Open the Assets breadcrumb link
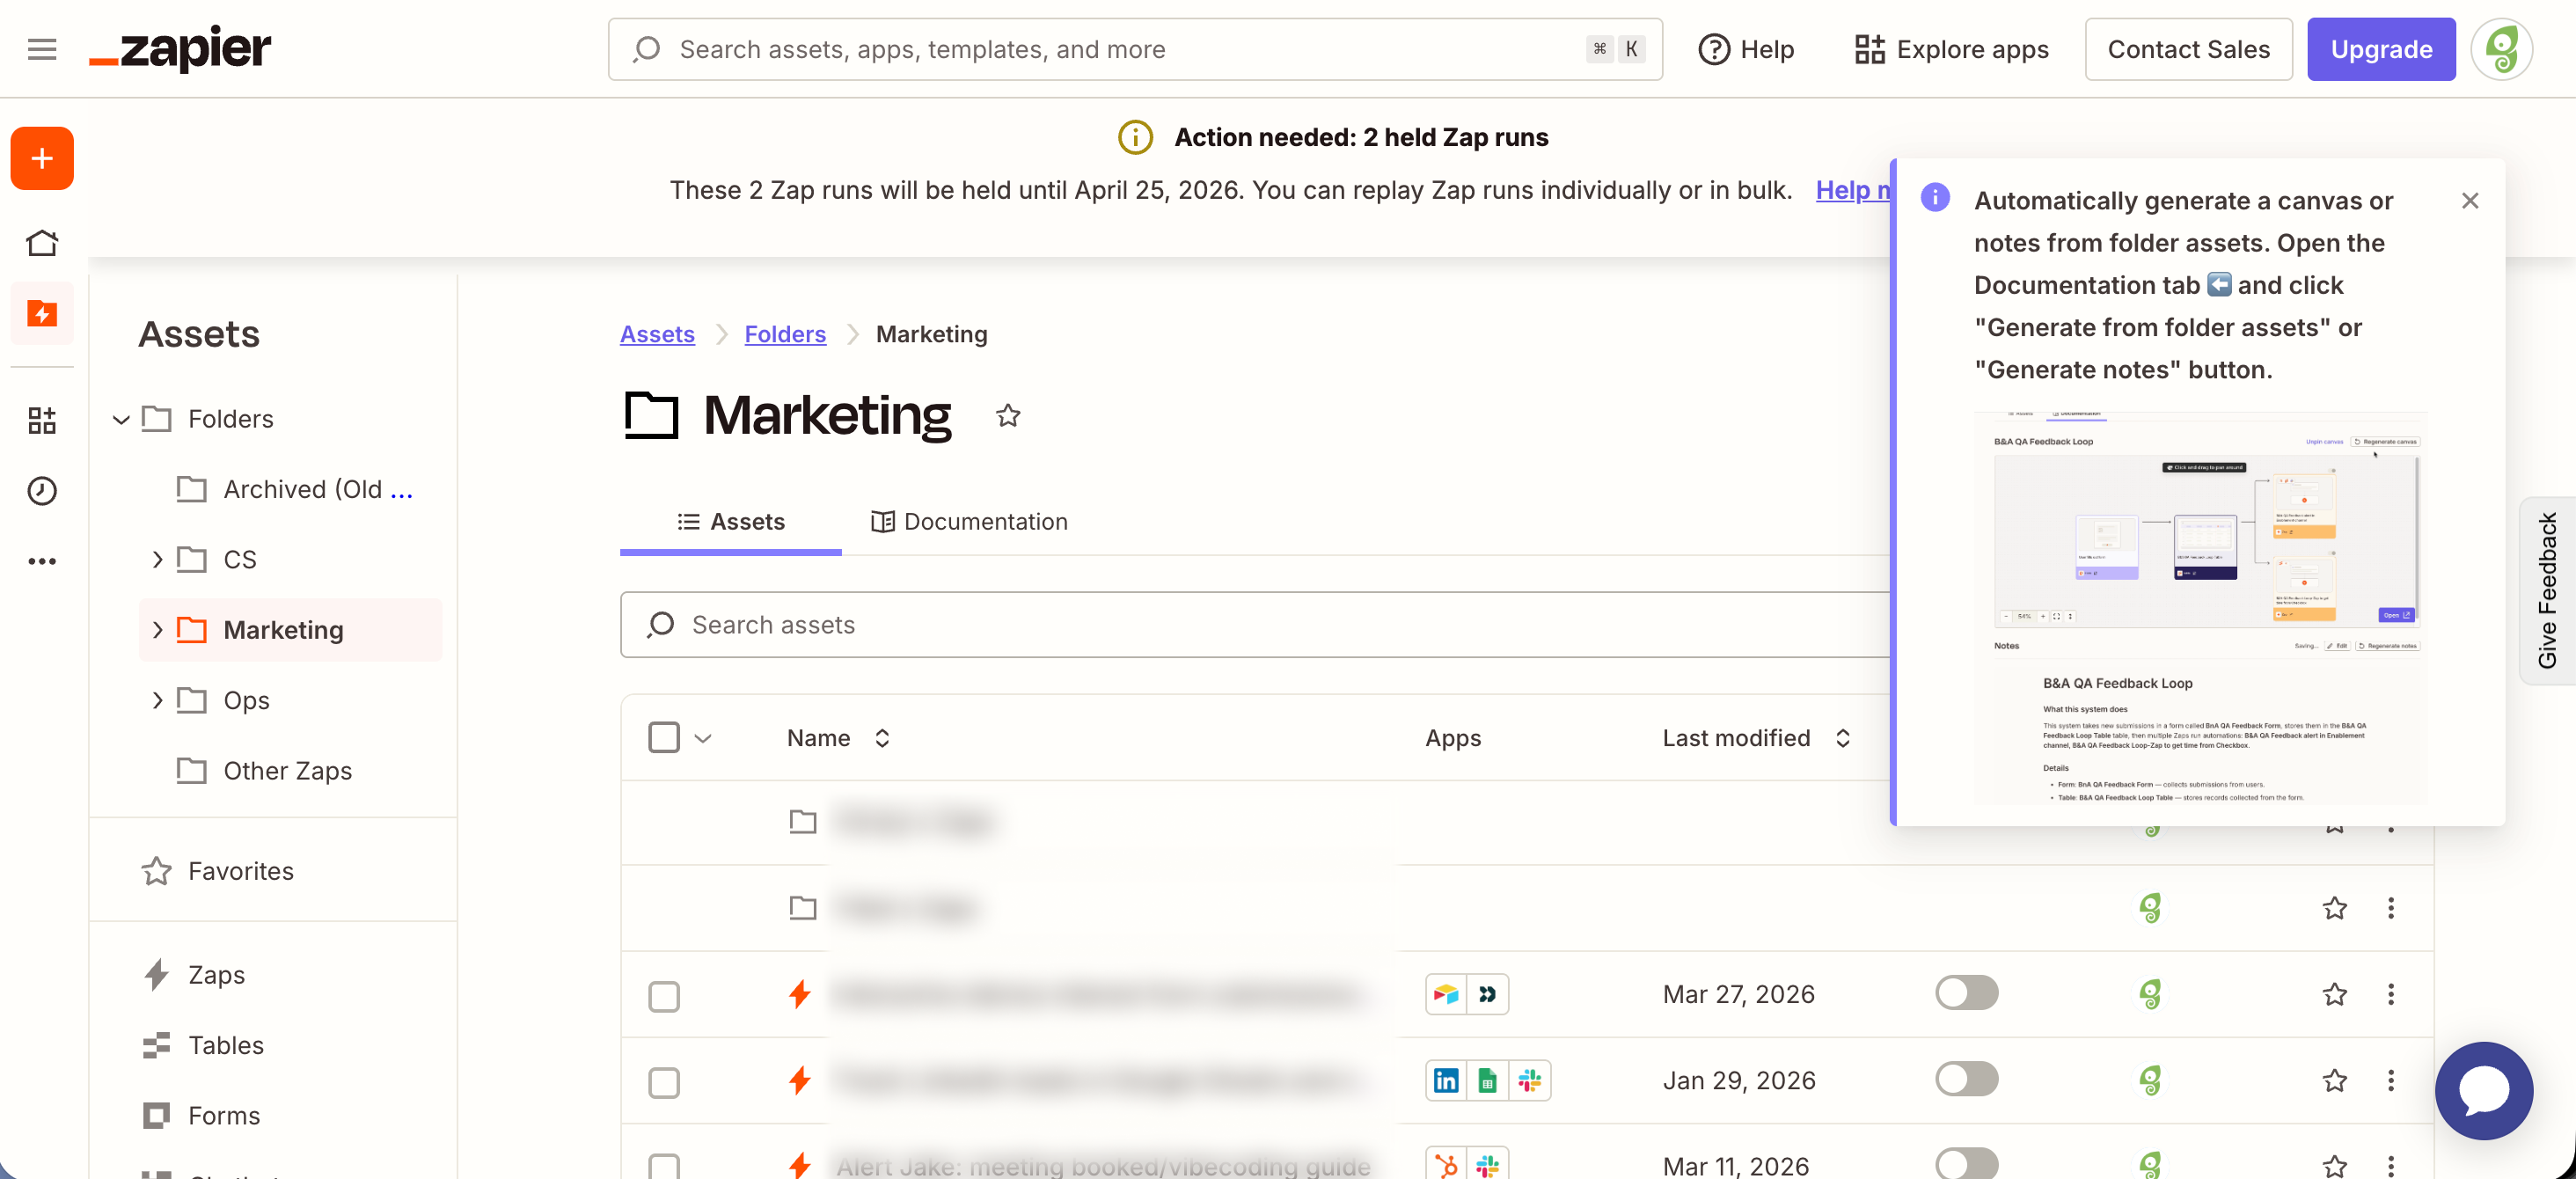2576x1179 pixels. [656, 333]
